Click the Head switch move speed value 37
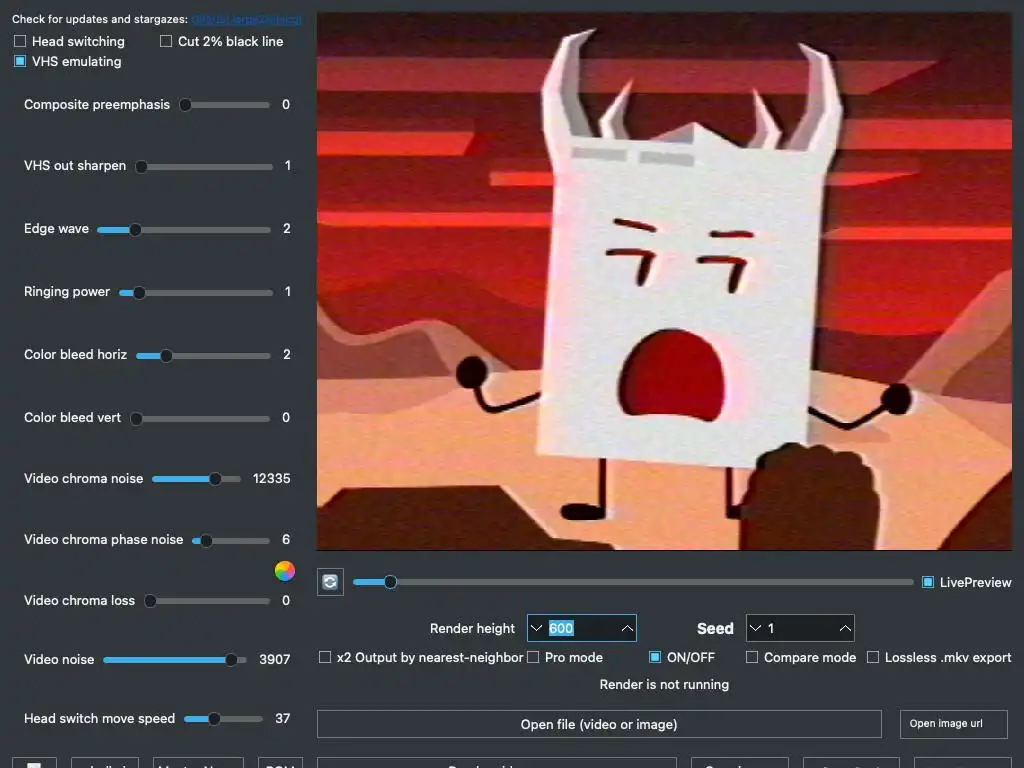 click(x=283, y=718)
